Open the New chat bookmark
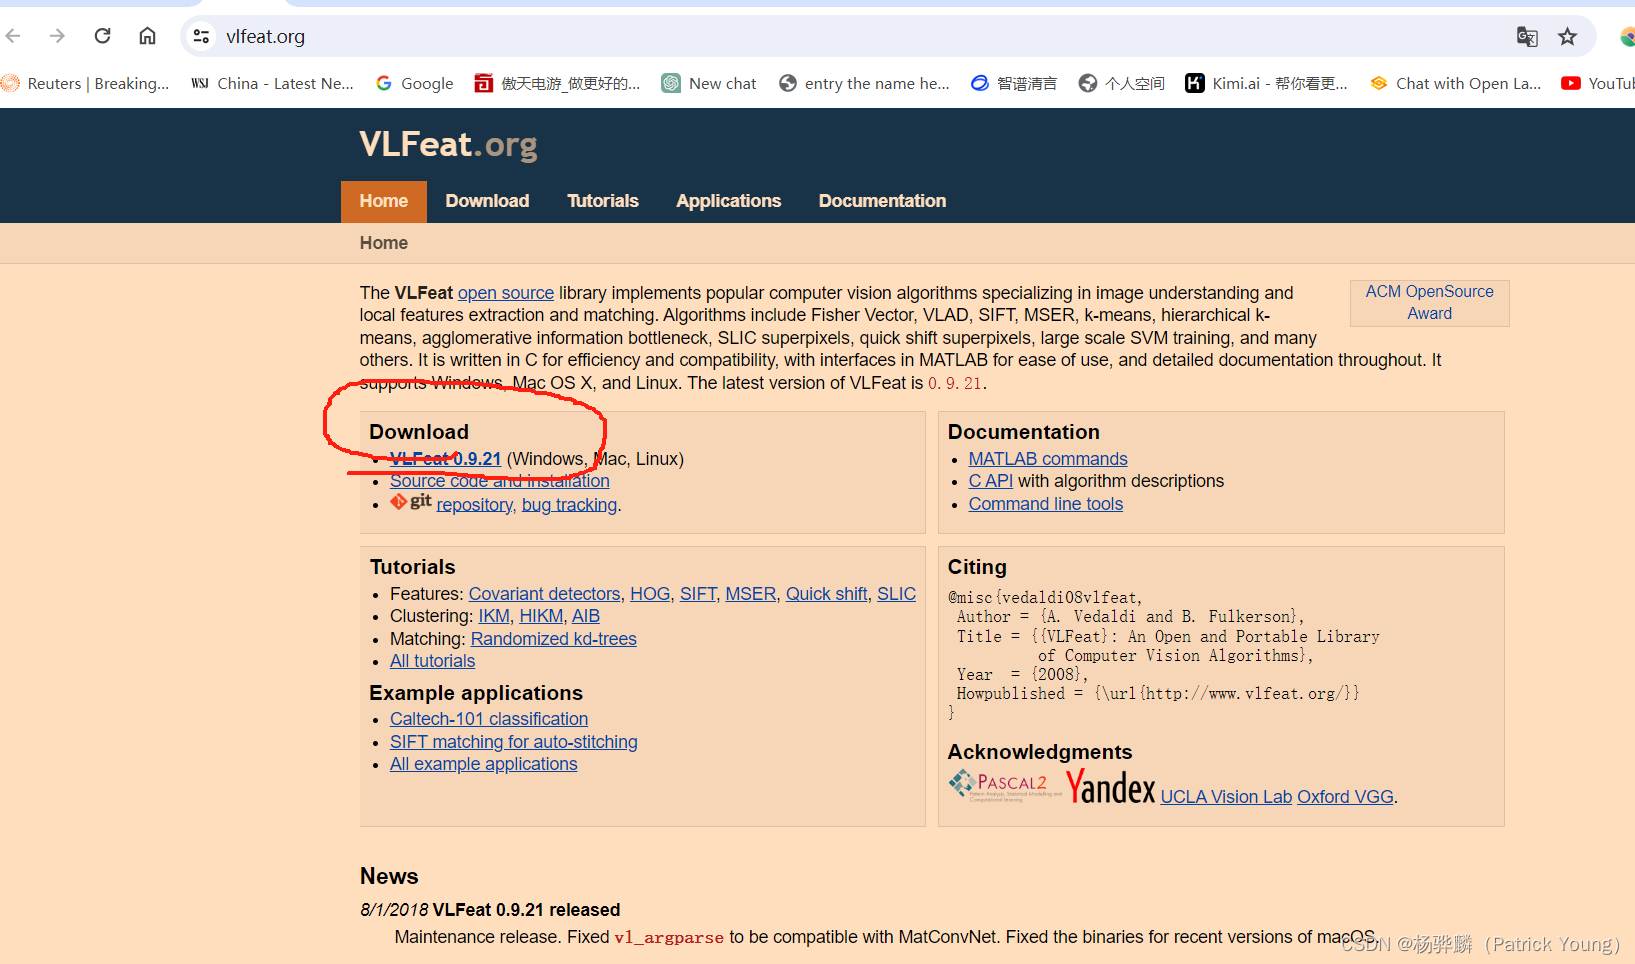Image resolution: width=1635 pixels, height=964 pixels. pyautogui.click(x=709, y=83)
